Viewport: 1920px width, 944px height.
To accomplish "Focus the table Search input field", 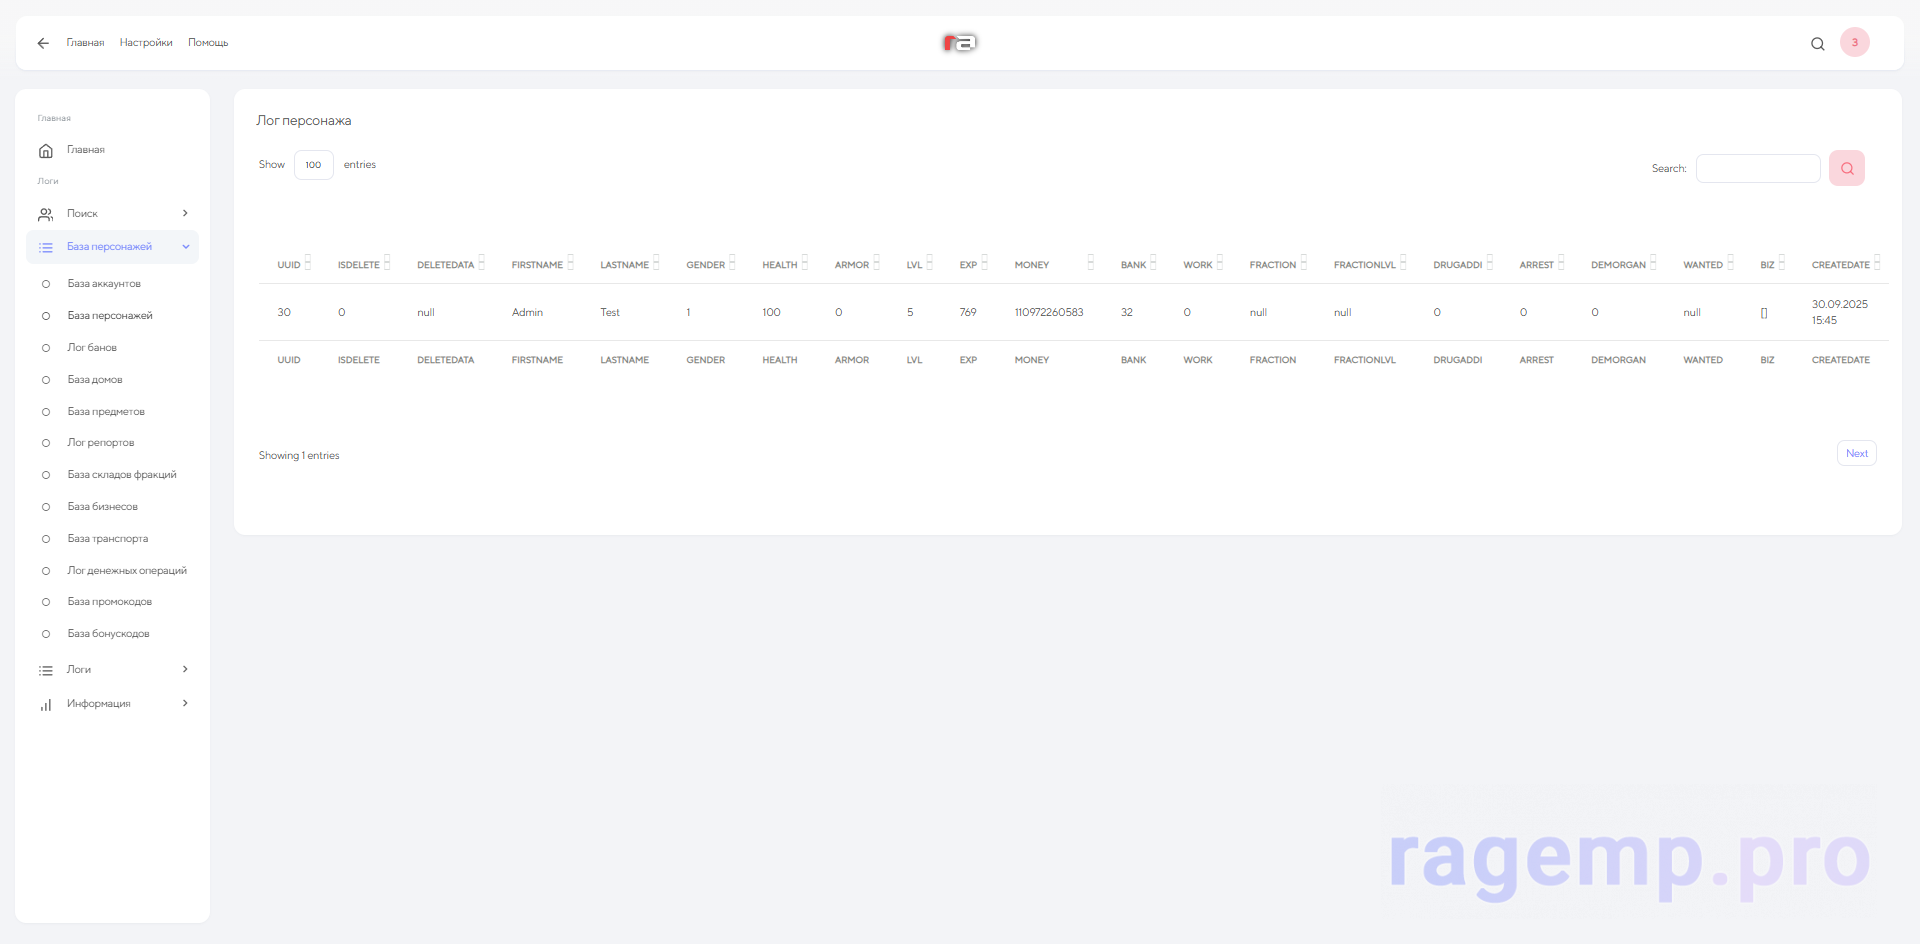I will point(1757,169).
